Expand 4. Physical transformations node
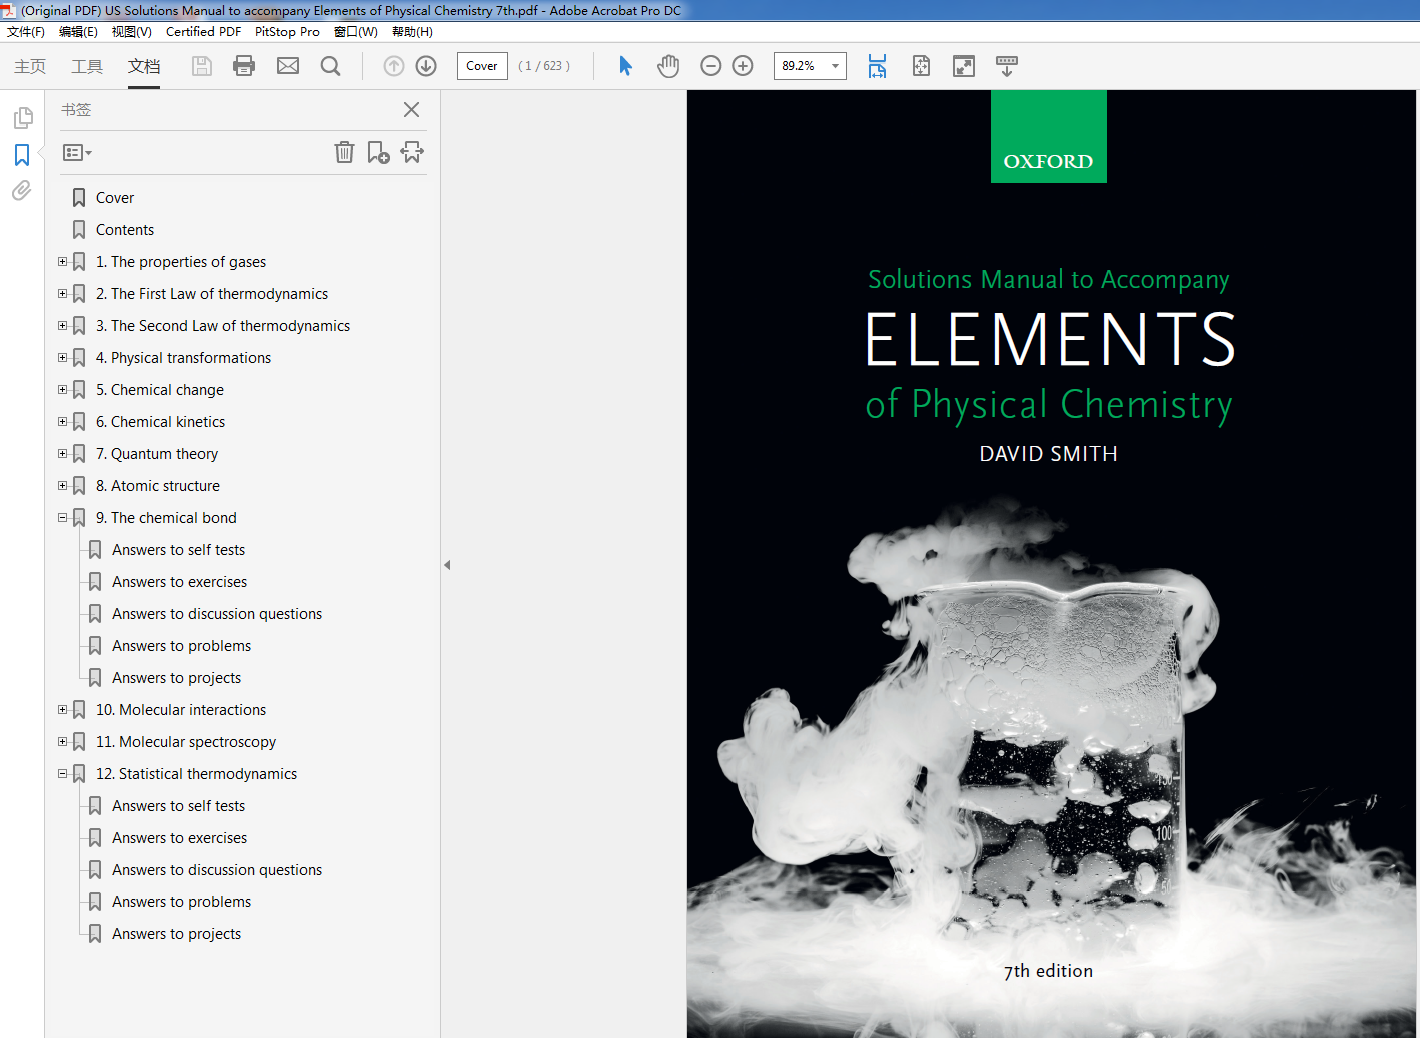The image size is (1420, 1038). pos(63,358)
